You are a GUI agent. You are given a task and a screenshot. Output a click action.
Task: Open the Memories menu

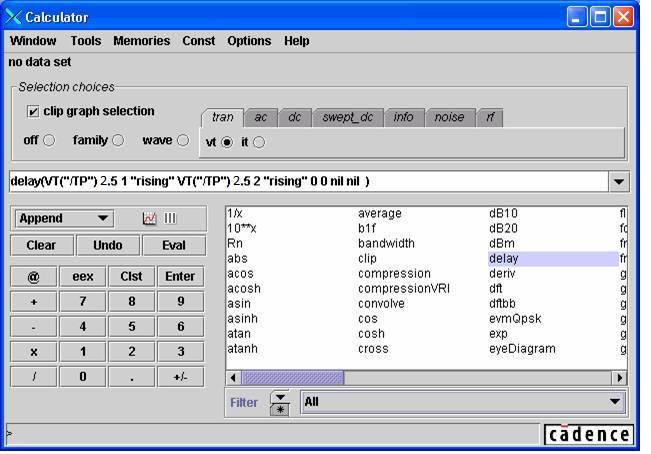pos(141,41)
